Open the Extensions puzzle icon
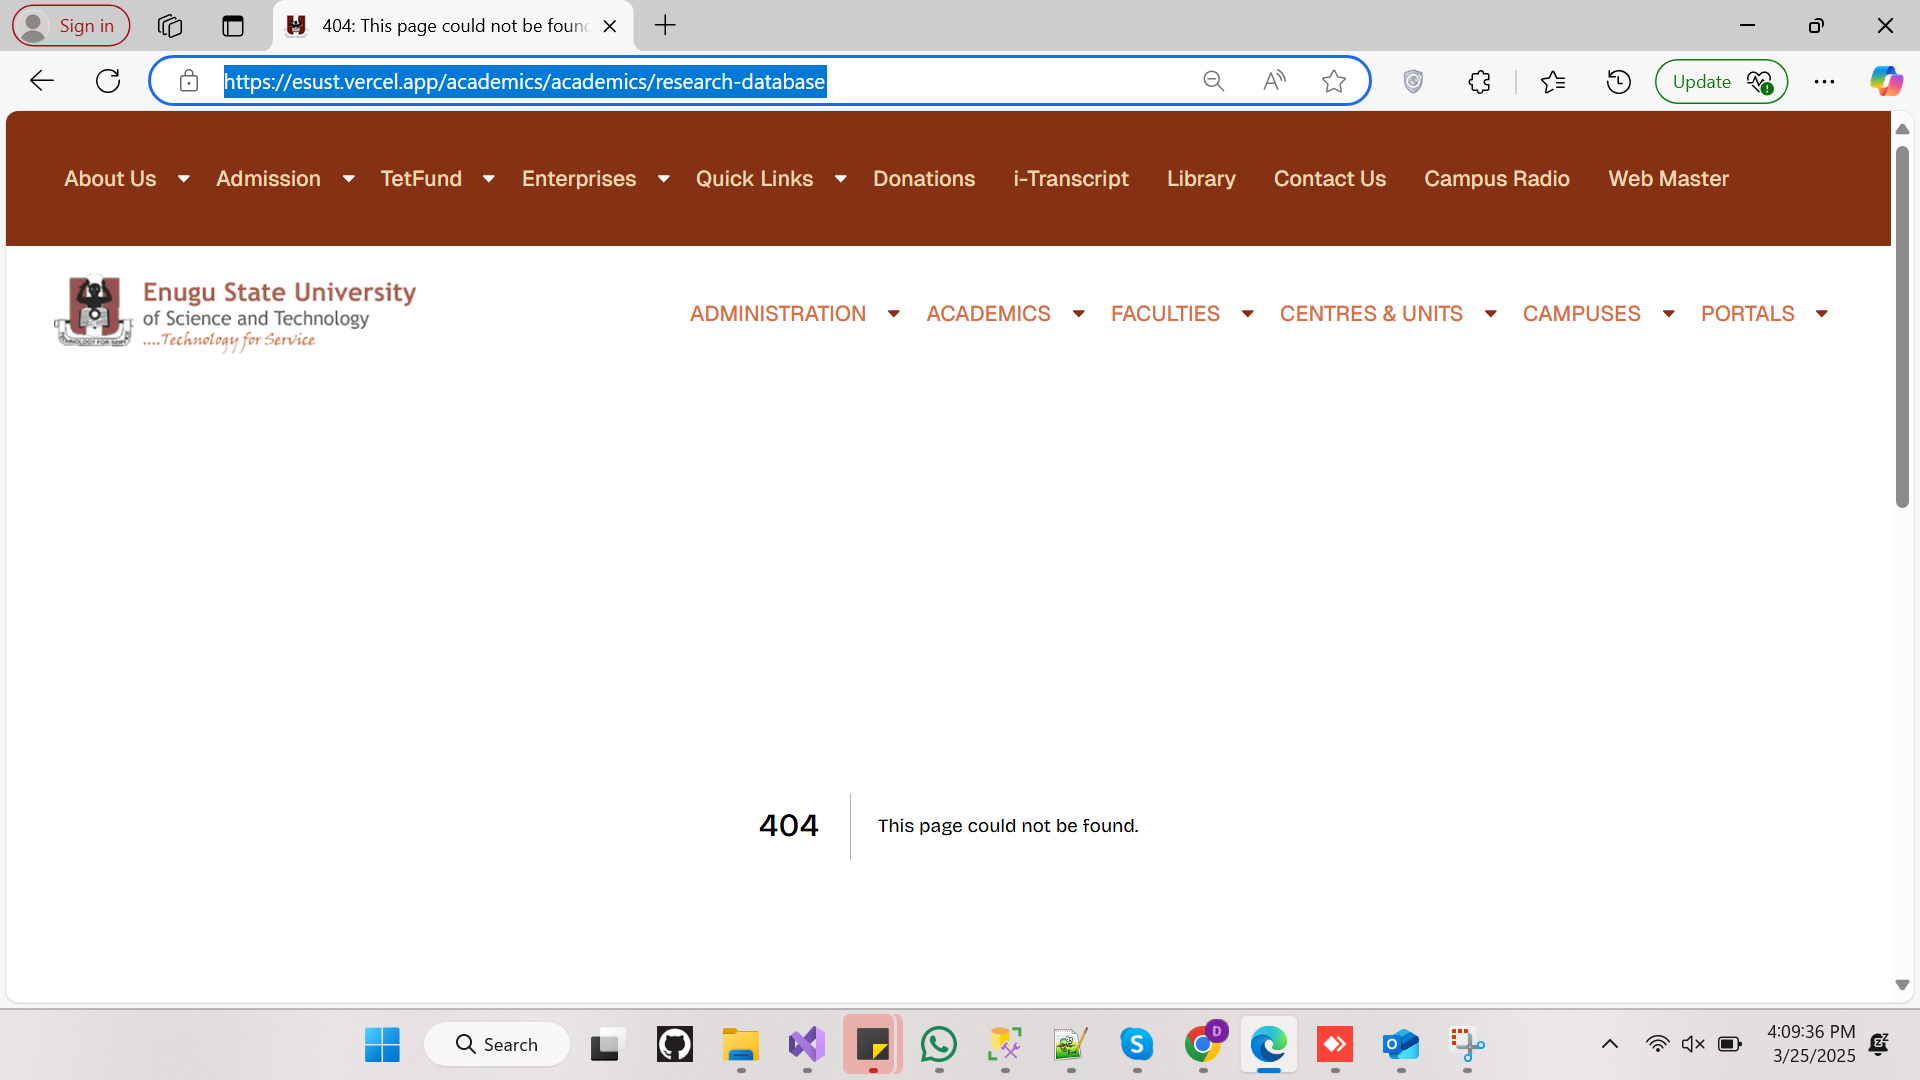The height and width of the screenshot is (1080, 1920). [1479, 81]
